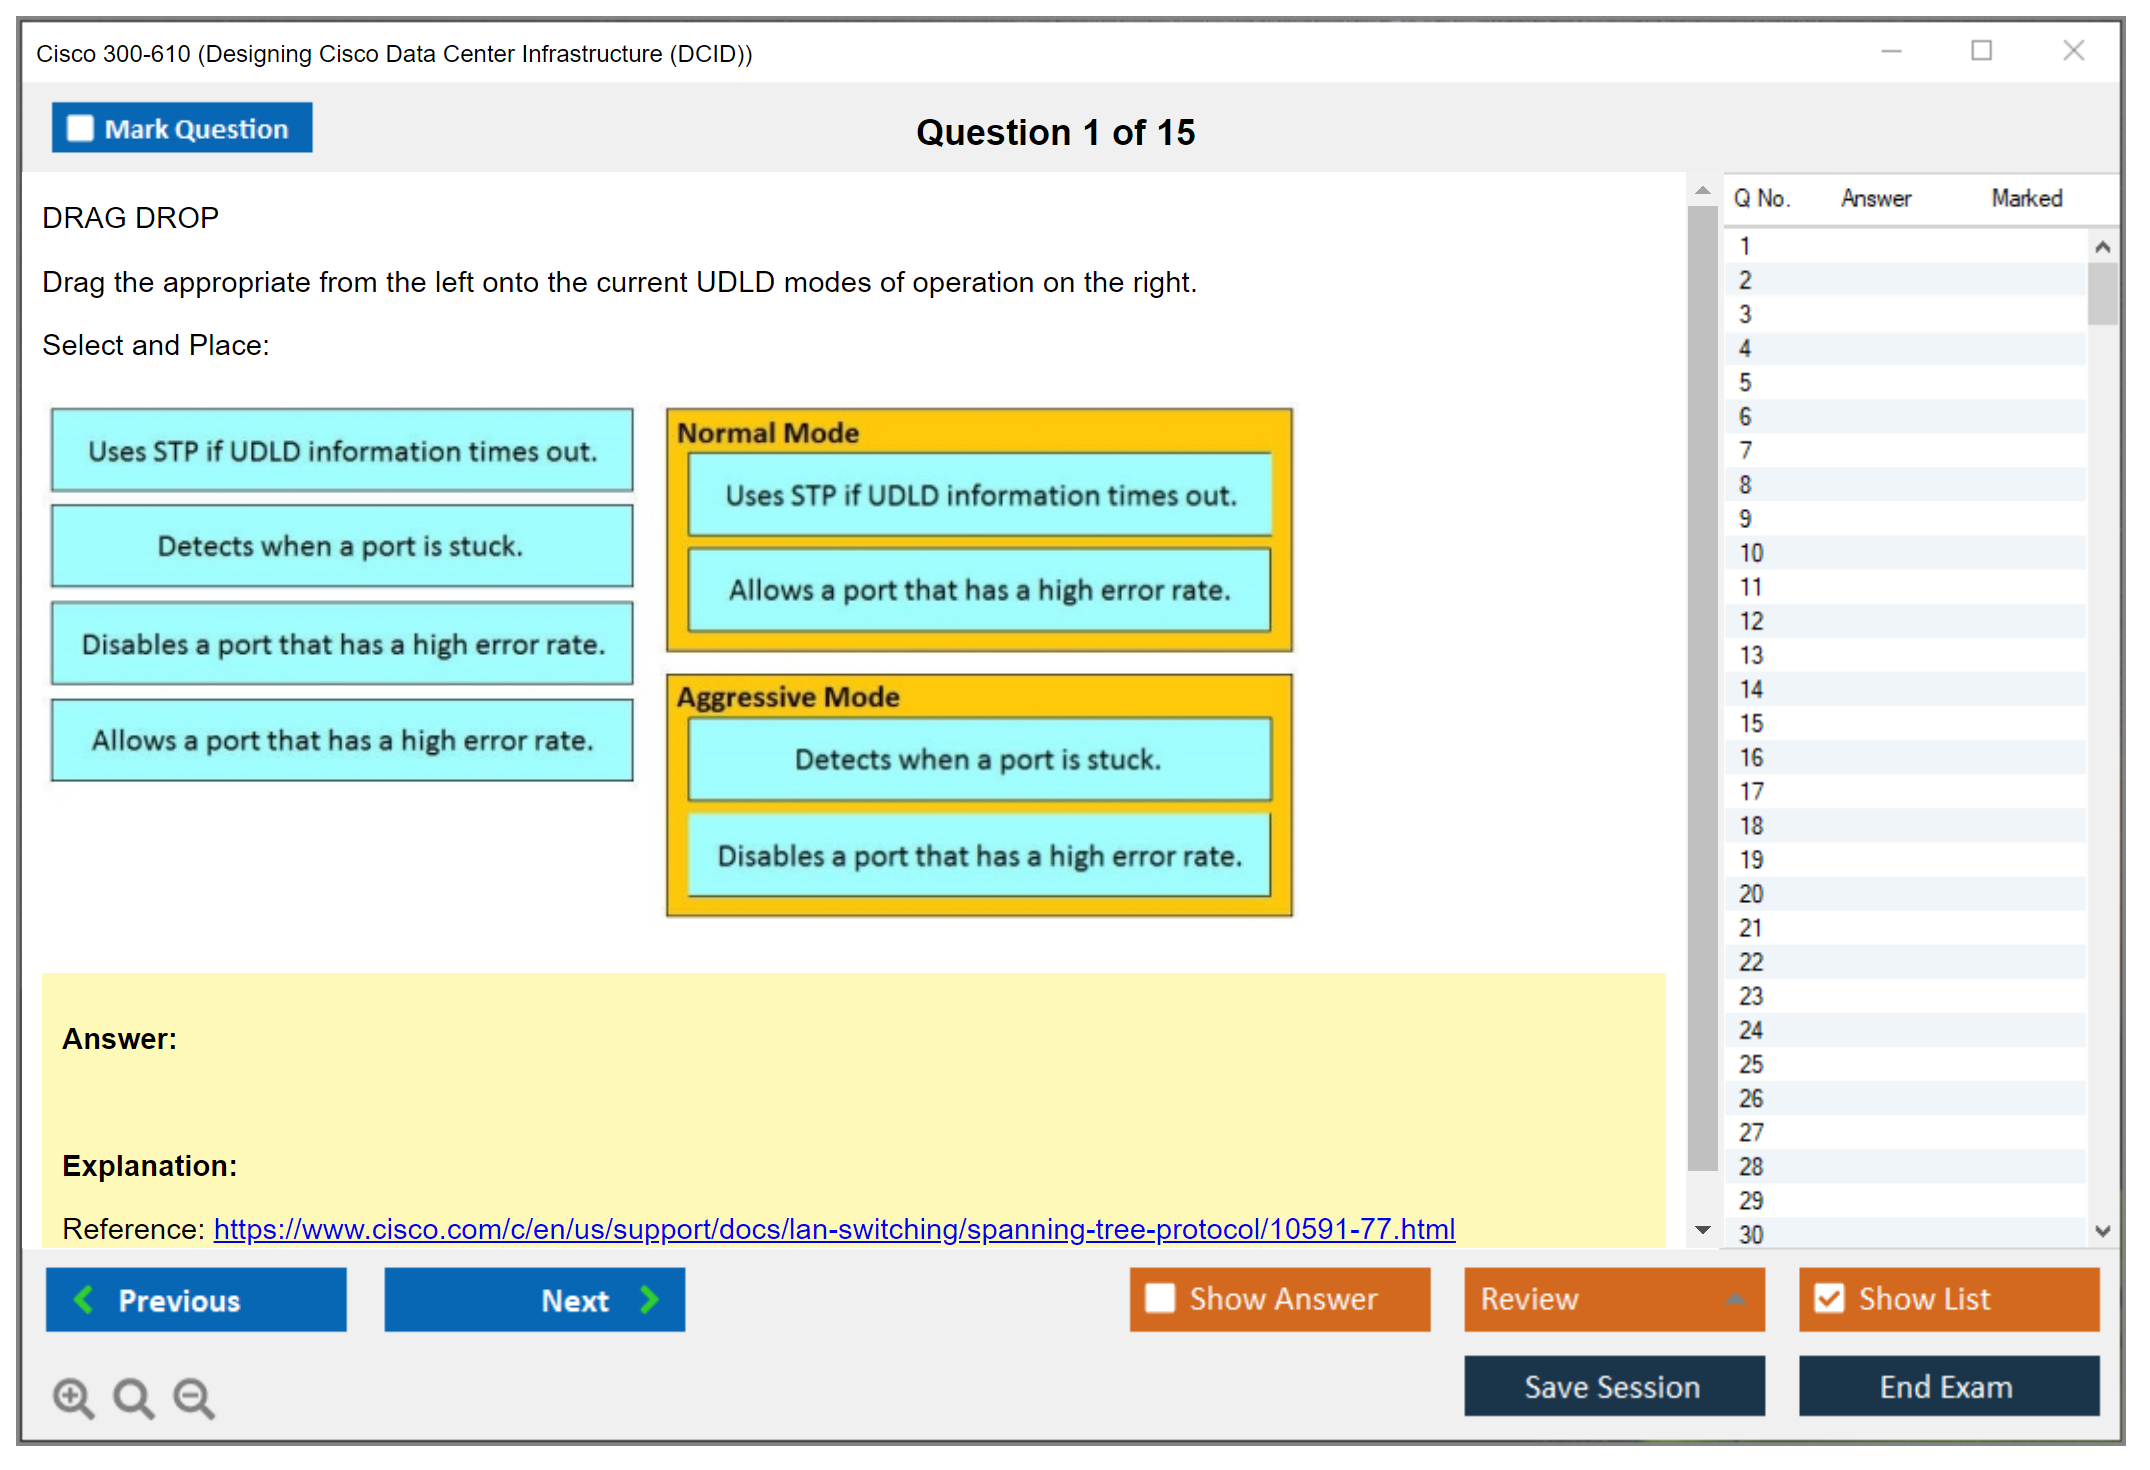Image resolution: width=2150 pixels, height=1470 pixels.
Task: Click the Answer column header
Action: pyautogui.click(x=1875, y=198)
